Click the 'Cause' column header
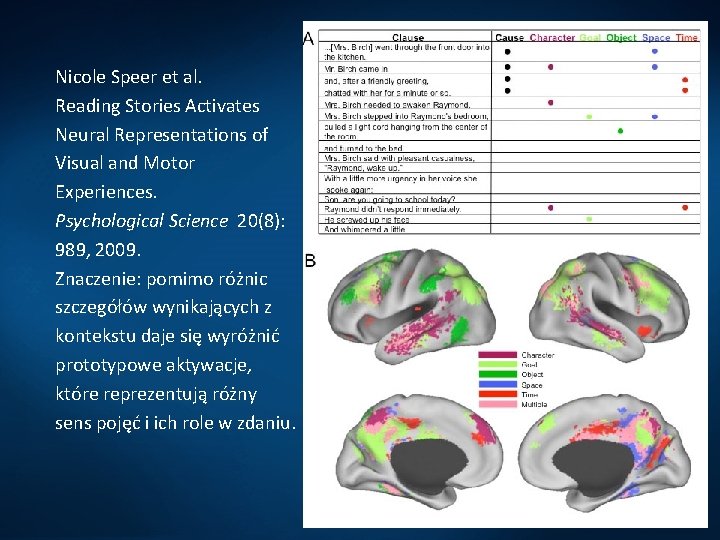The image size is (720, 540). (x=509, y=37)
